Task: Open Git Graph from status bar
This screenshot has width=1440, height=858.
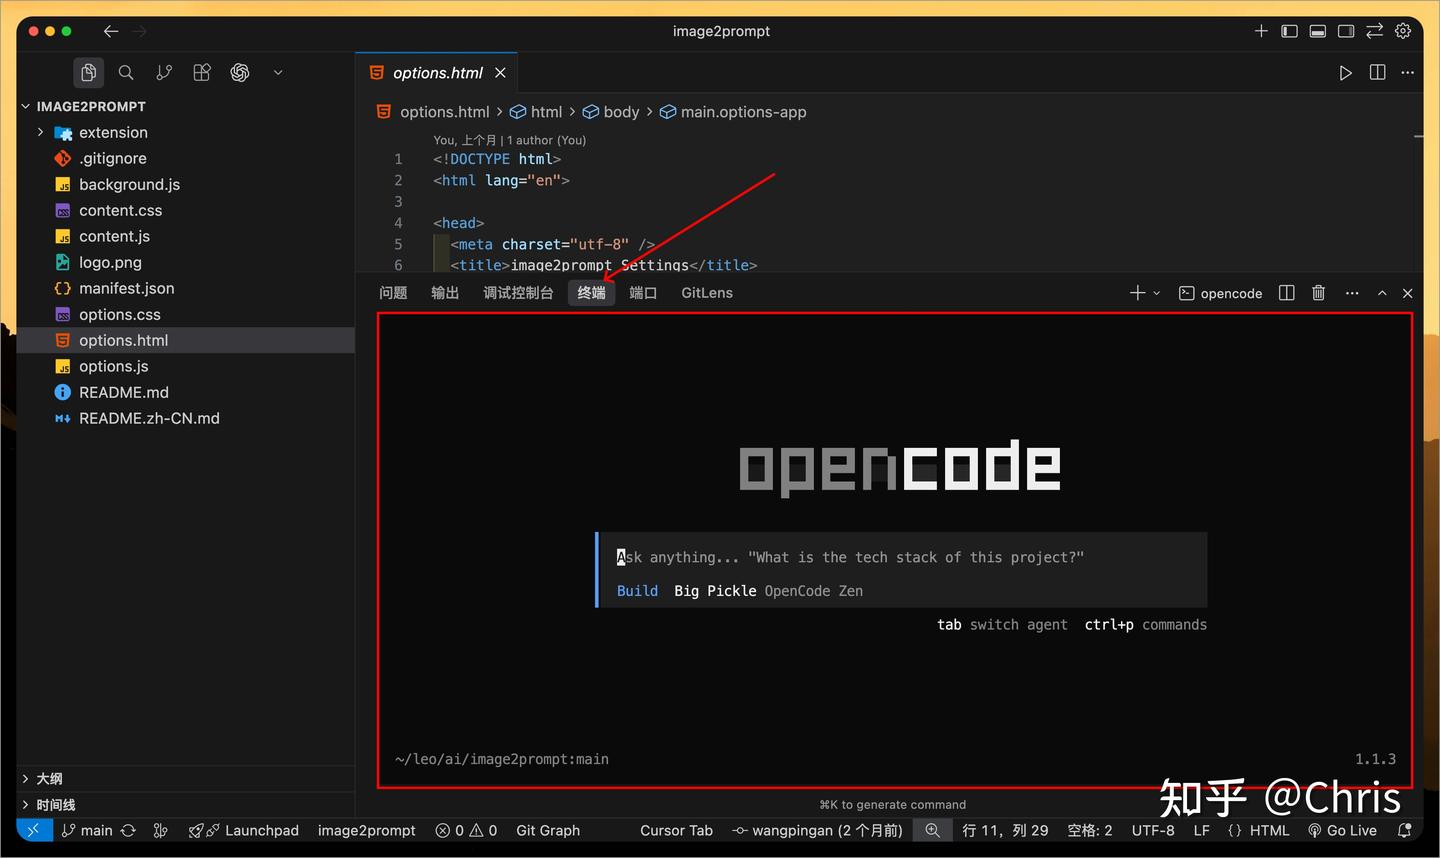Action: pos(548,830)
